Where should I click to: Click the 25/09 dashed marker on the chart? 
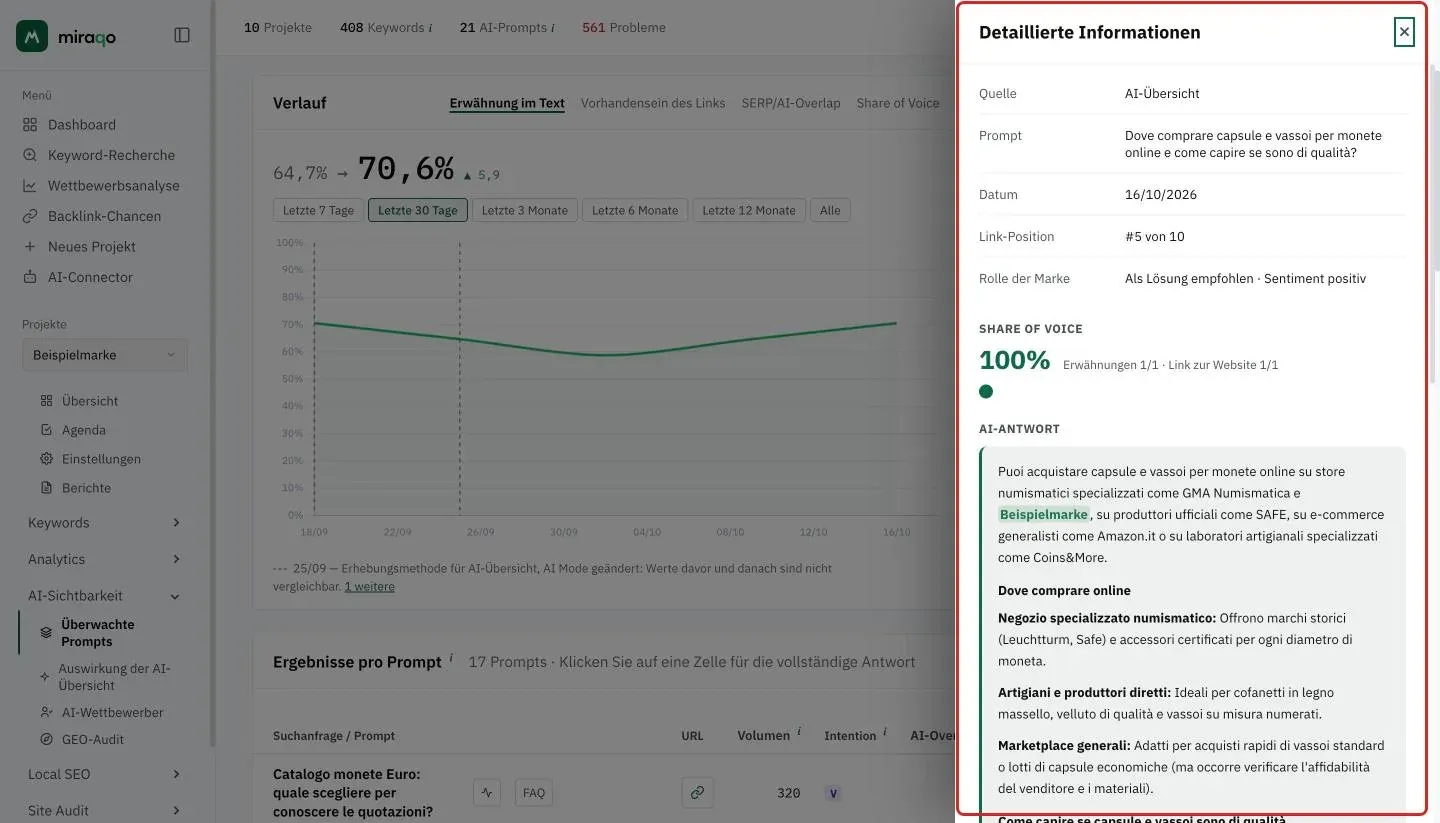[460, 380]
